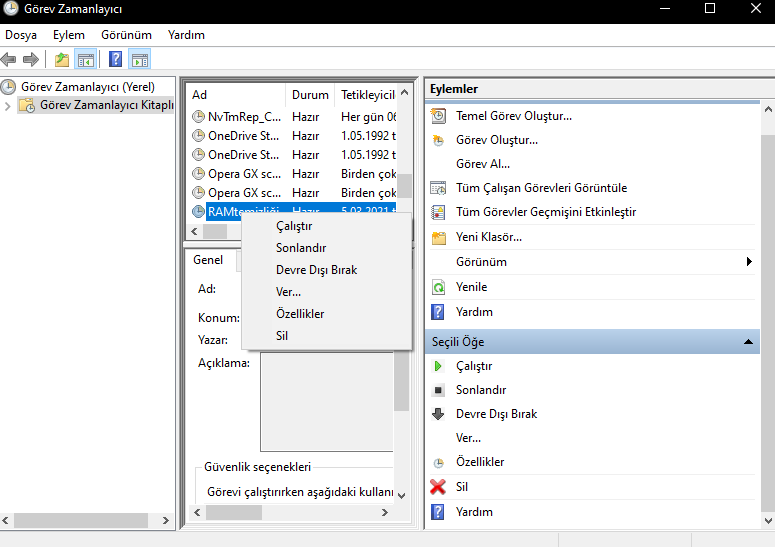
Task: Click the left tree pane scroll-right arrow
Action: pos(166,520)
